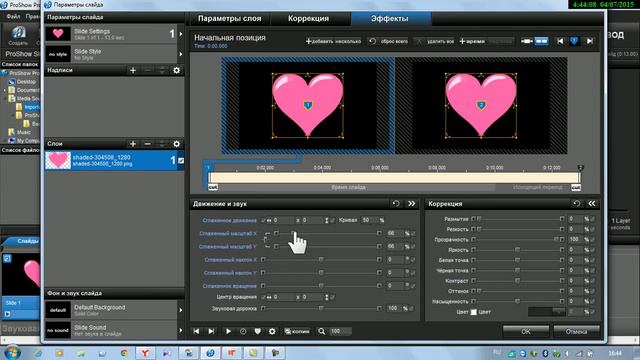Click keyframe 1 marker on the heart
This screenshot has width=640, height=360.
click(x=308, y=105)
